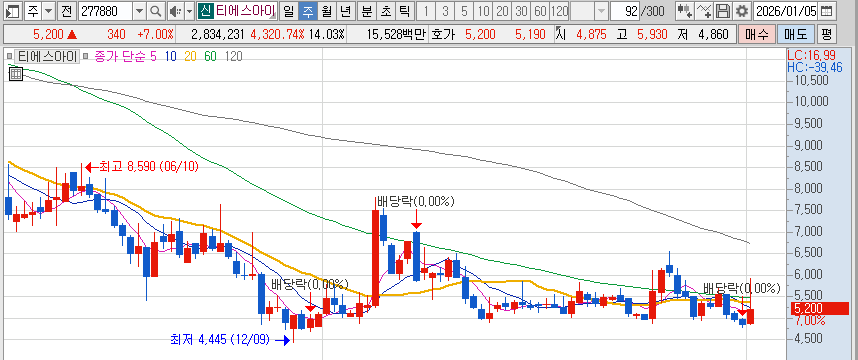Switch to tick (틱) chart

pyautogui.click(x=404, y=10)
